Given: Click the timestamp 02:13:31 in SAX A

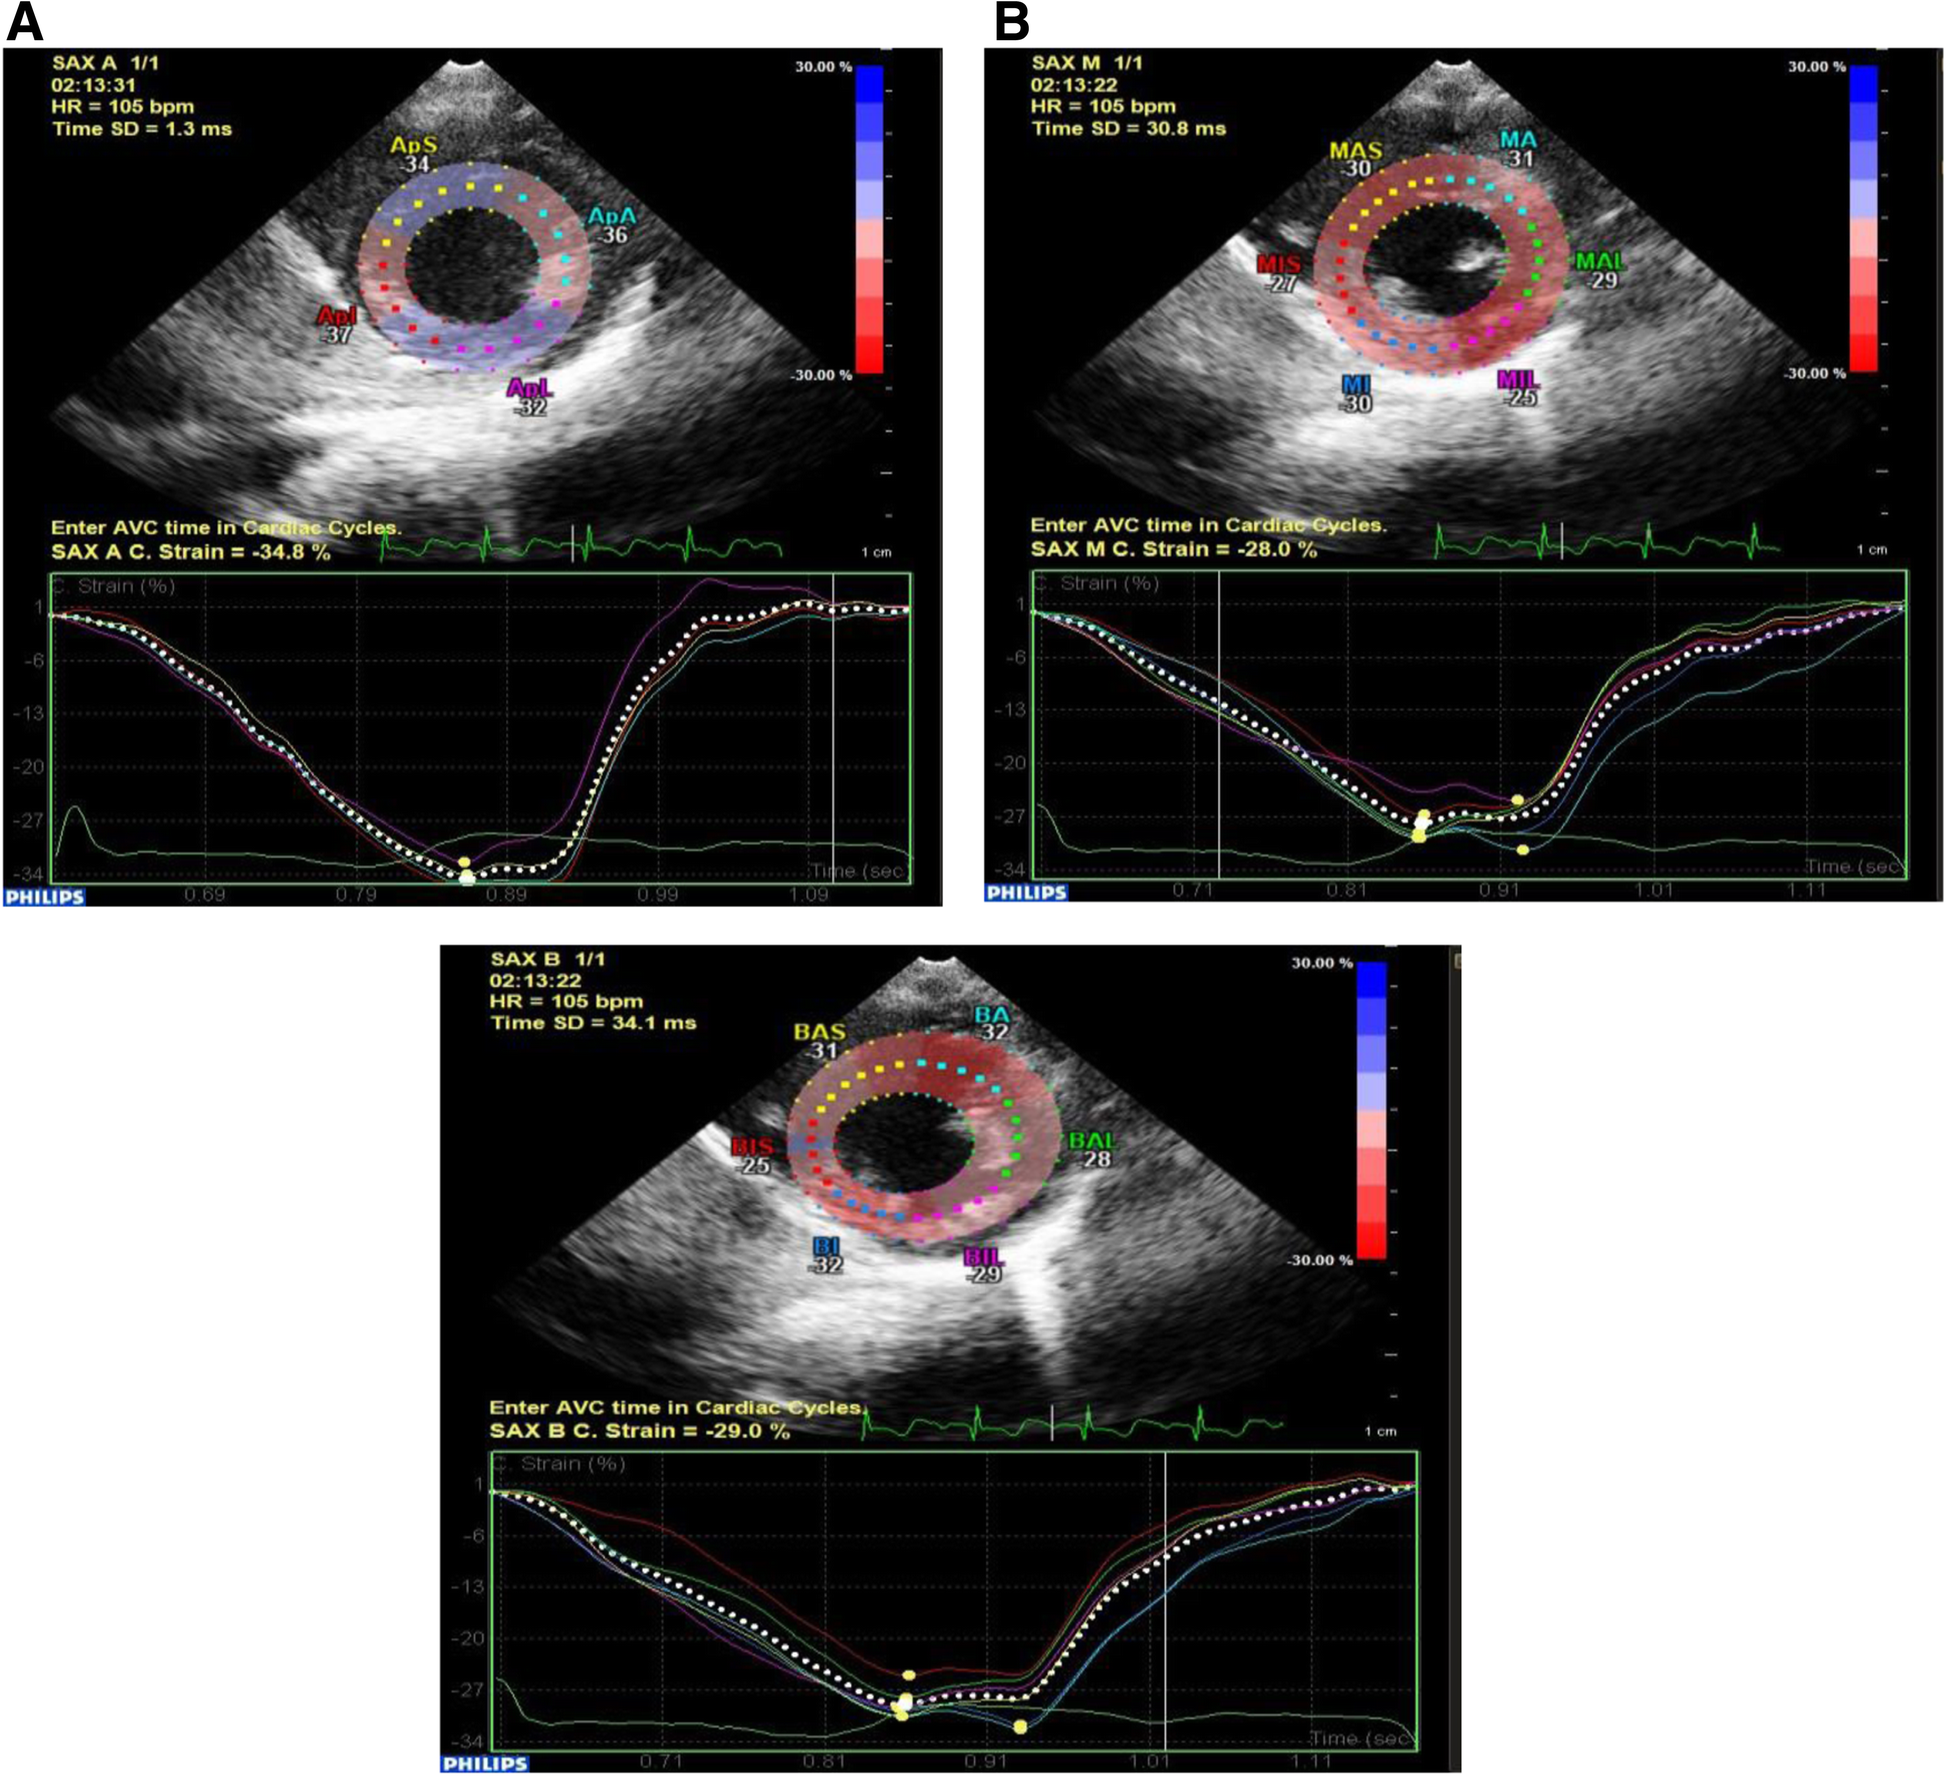Looking at the screenshot, I should pos(93,85).
